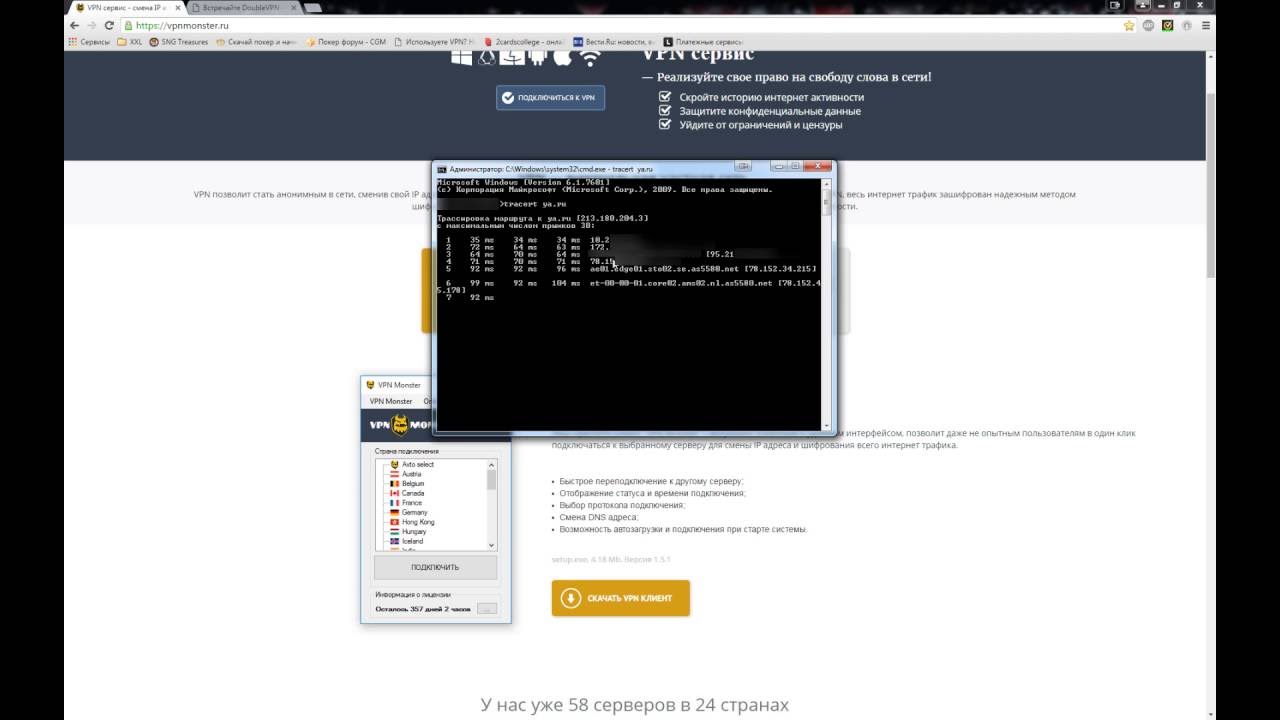
Task: Go back using the browser back arrow
Action: click(x=73, y=25)
